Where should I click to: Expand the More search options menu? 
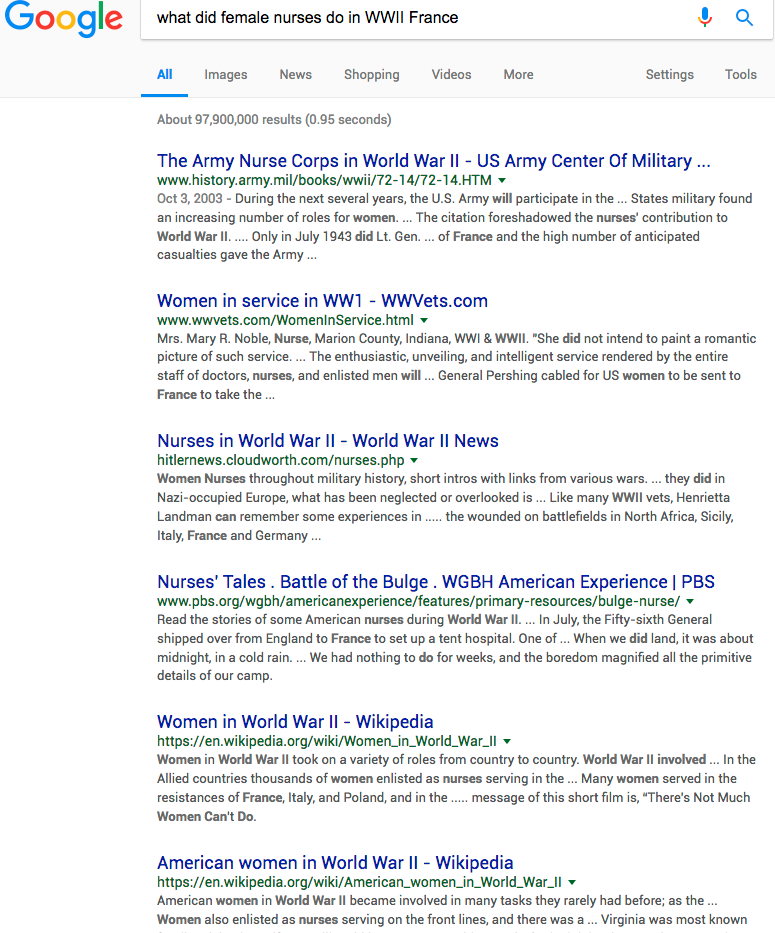coord(518,75)
